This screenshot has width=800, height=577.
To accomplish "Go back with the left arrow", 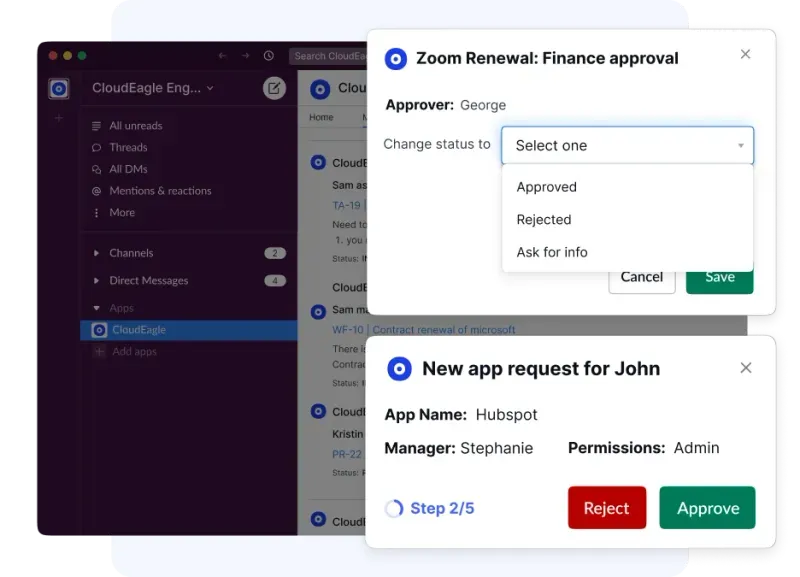I will point(222,56).
